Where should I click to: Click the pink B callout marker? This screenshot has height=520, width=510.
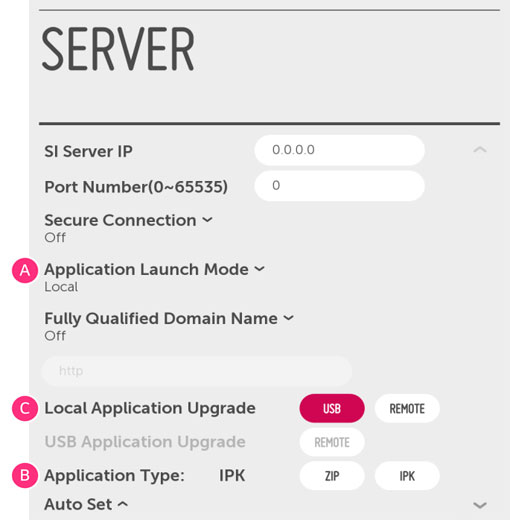(25, 475)
